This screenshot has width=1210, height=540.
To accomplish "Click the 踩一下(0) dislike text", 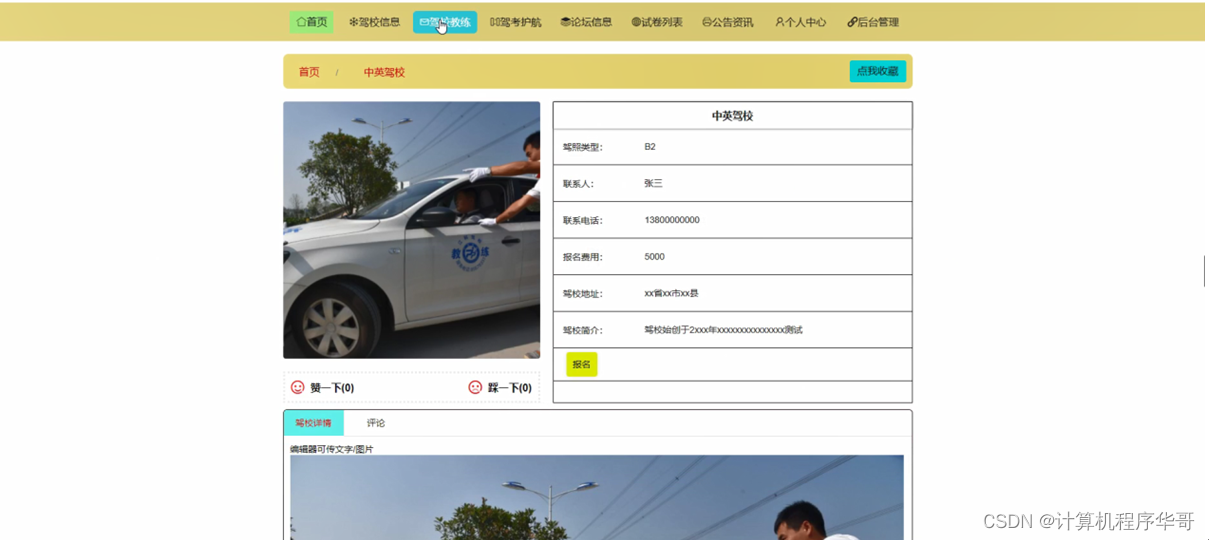I will [510, 388].
